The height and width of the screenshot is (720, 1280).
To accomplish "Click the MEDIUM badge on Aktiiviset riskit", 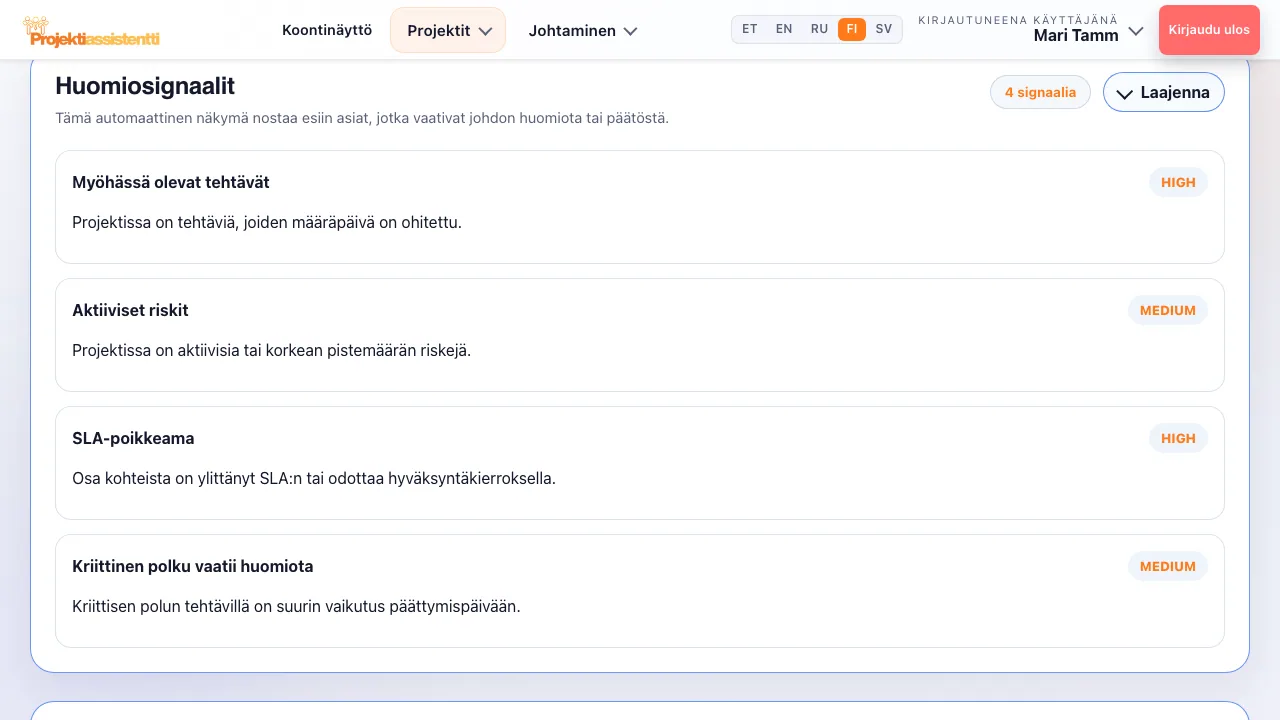I will [1168, 310].
